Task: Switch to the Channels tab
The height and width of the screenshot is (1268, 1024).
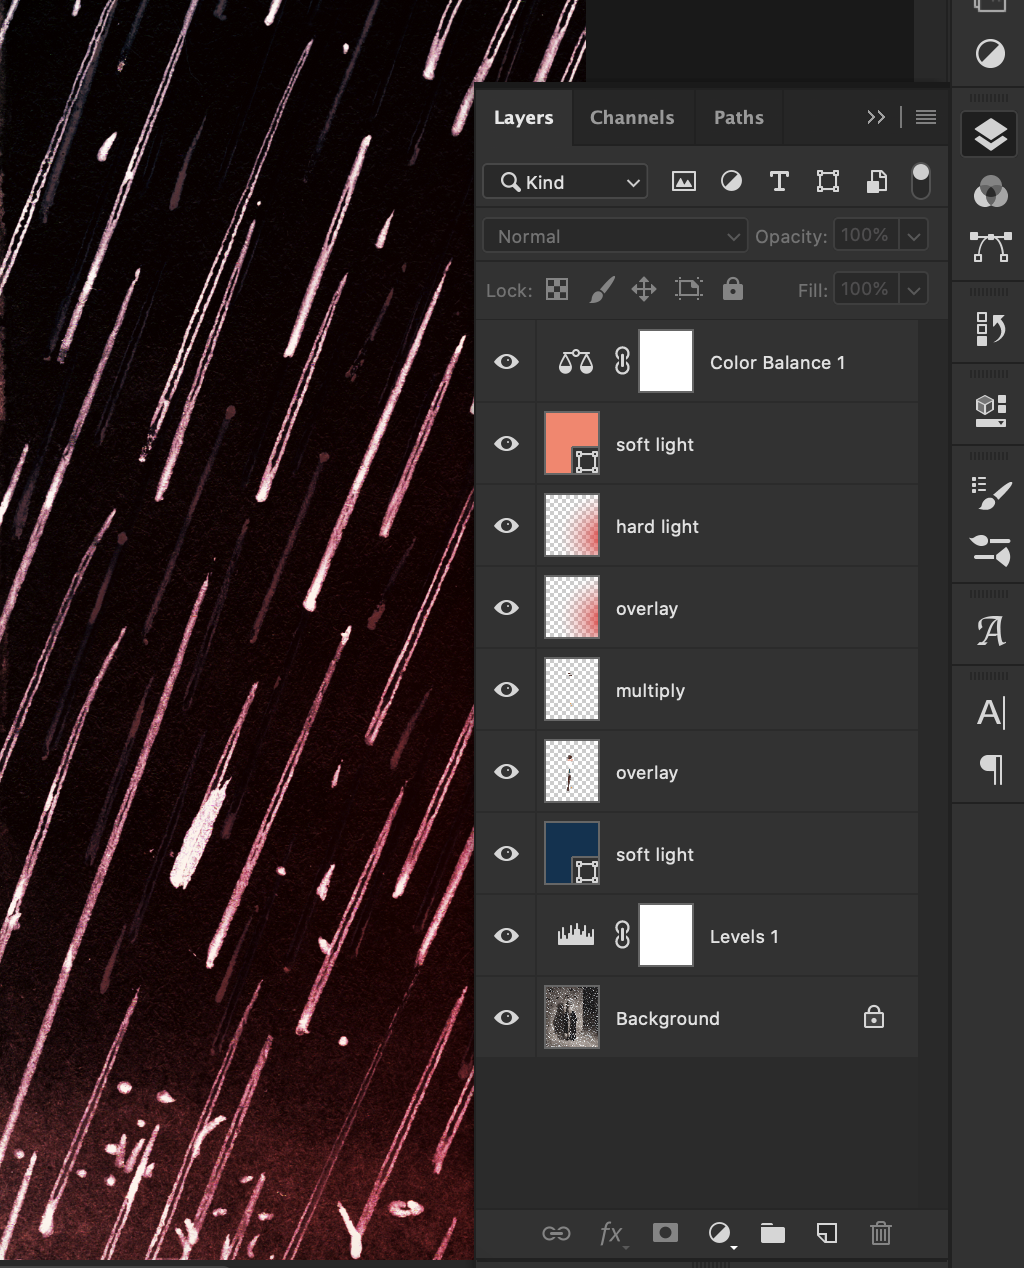Action: coord(632,117)
